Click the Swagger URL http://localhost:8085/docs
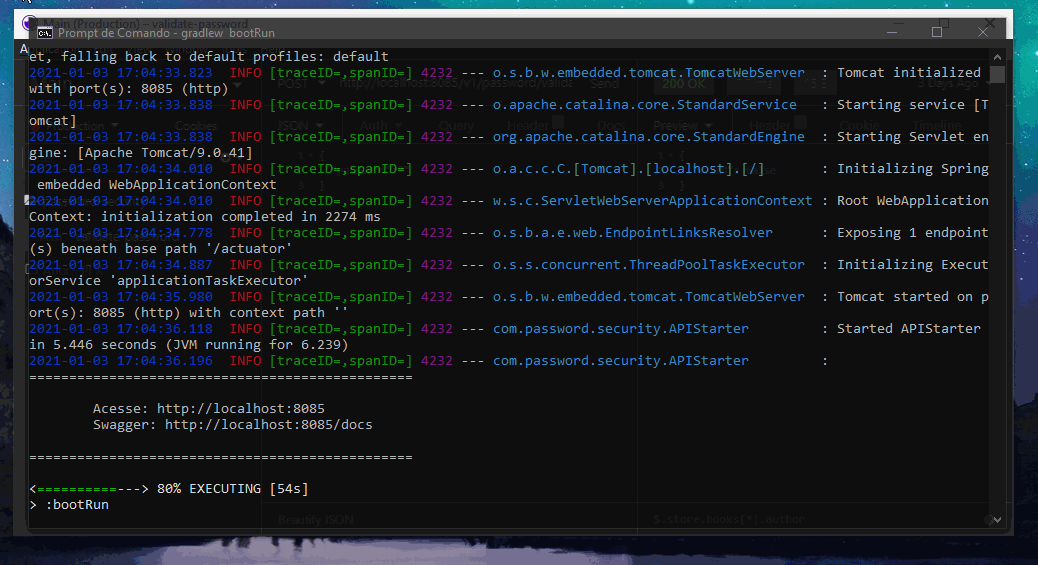 (x=269, y=425)
